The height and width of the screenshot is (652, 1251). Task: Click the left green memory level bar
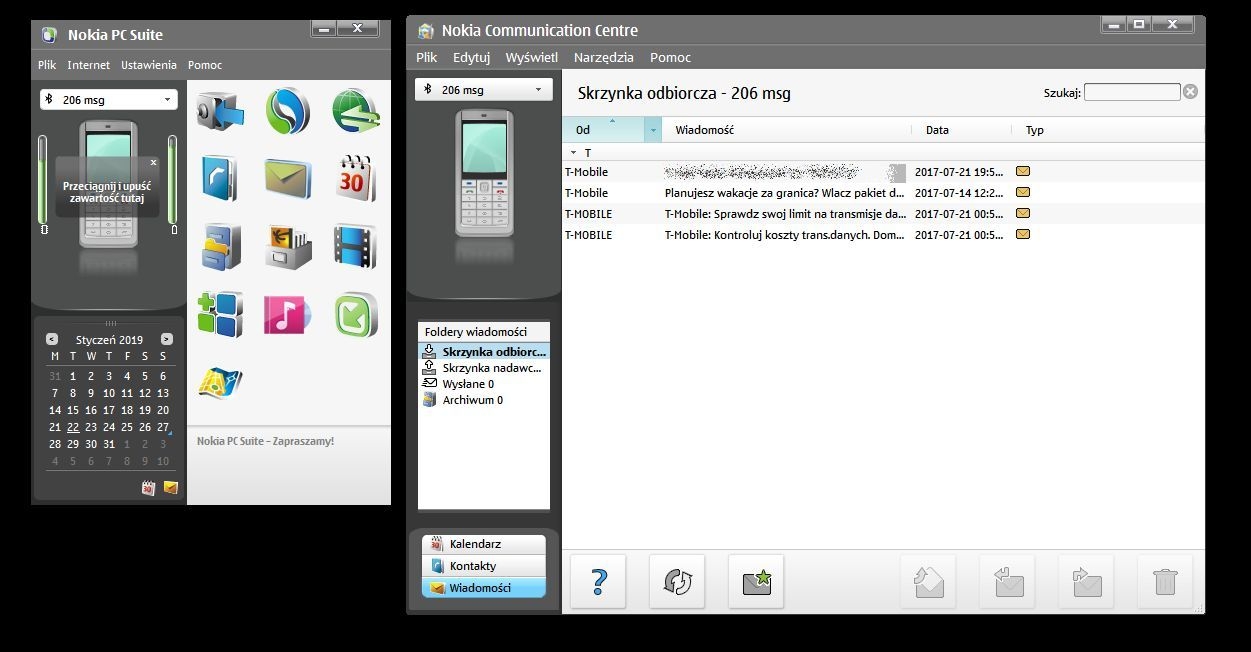pos(43,180)
